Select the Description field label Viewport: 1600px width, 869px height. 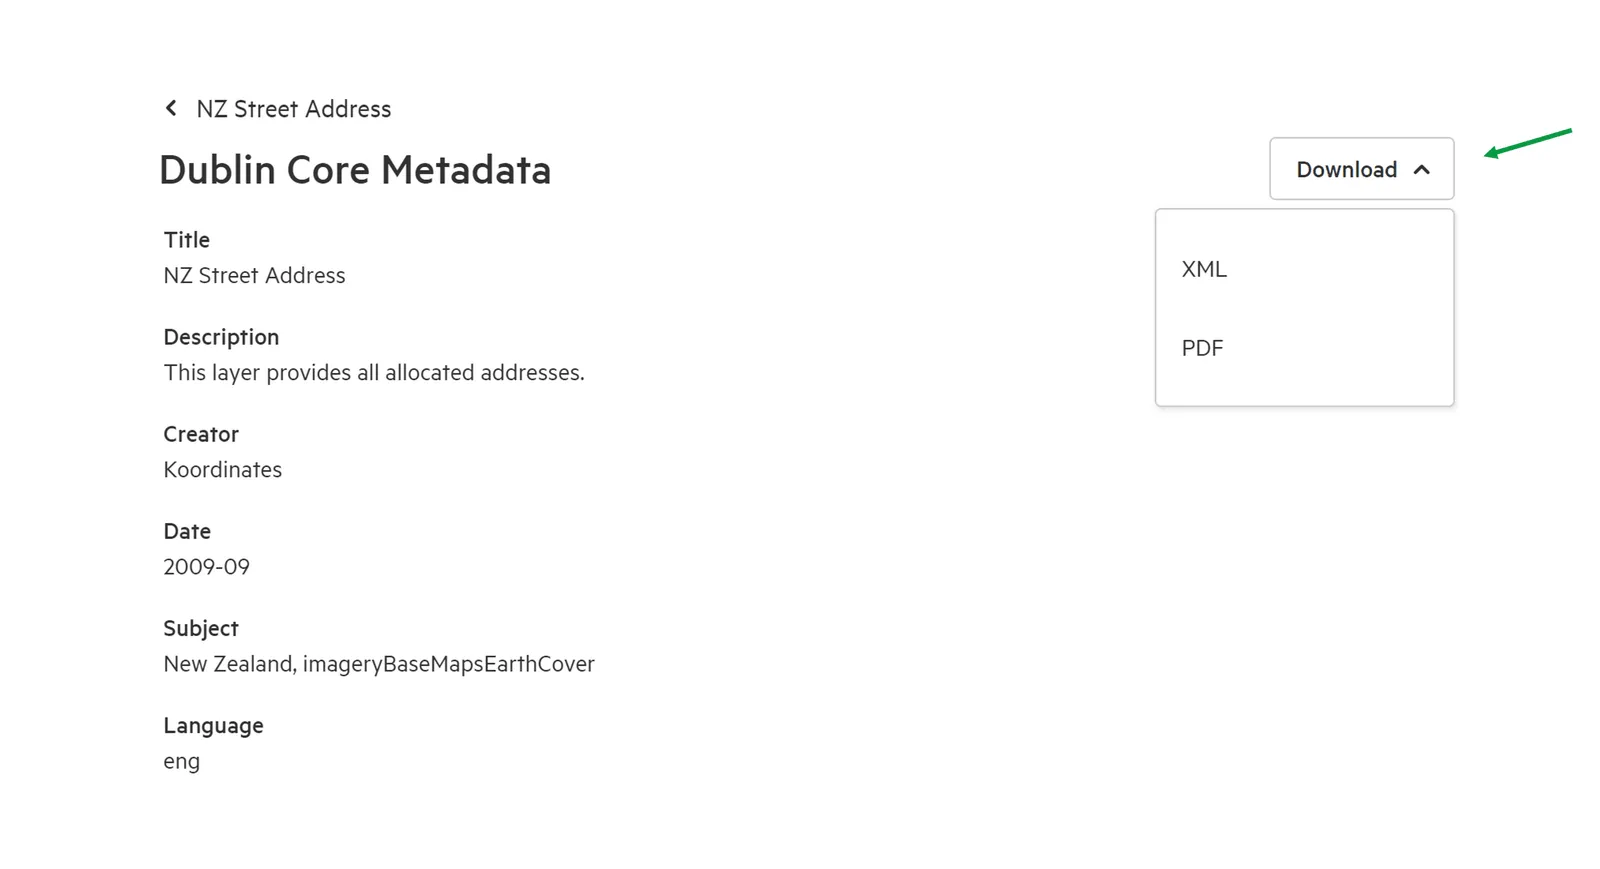[221, 337]
